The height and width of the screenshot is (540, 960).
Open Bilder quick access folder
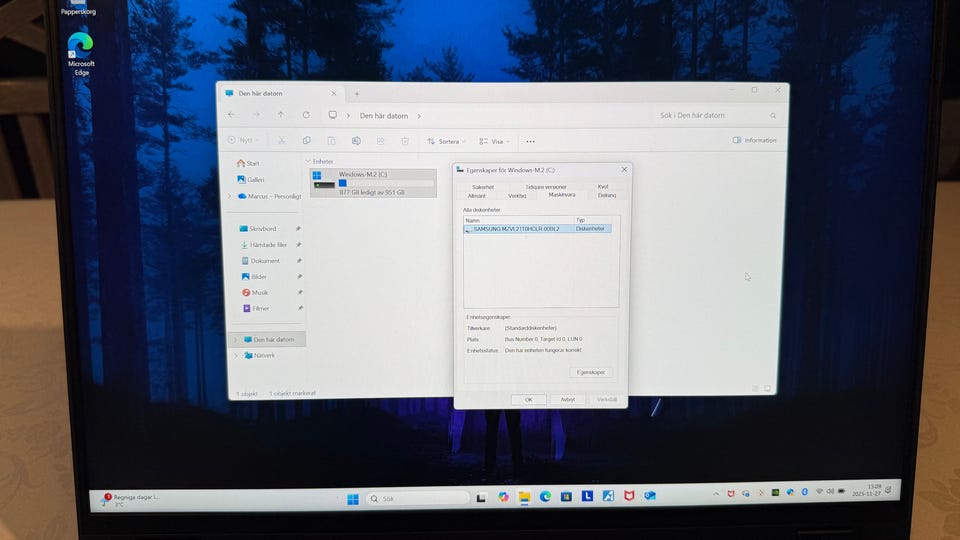(254, 277)
